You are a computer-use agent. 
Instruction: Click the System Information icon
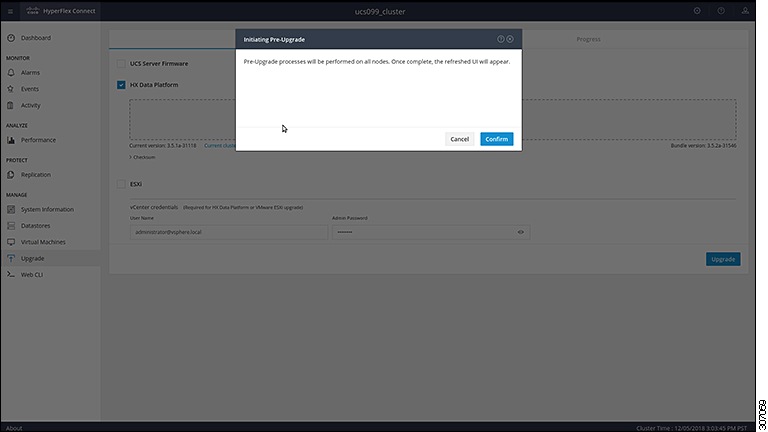pyautogui.click(x=11, y=210)
